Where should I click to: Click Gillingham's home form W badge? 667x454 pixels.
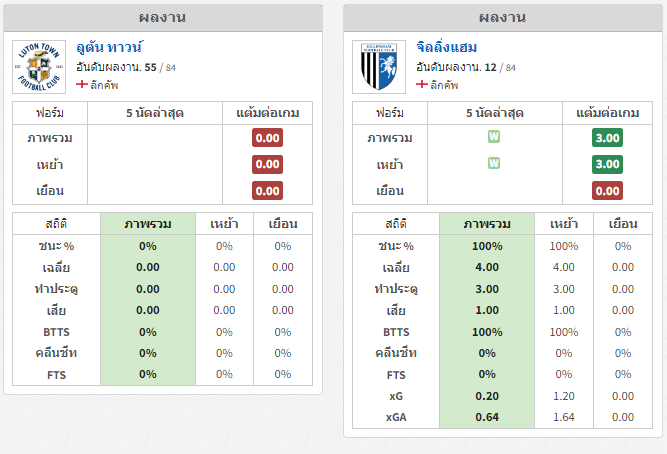[x=493, y=163]
